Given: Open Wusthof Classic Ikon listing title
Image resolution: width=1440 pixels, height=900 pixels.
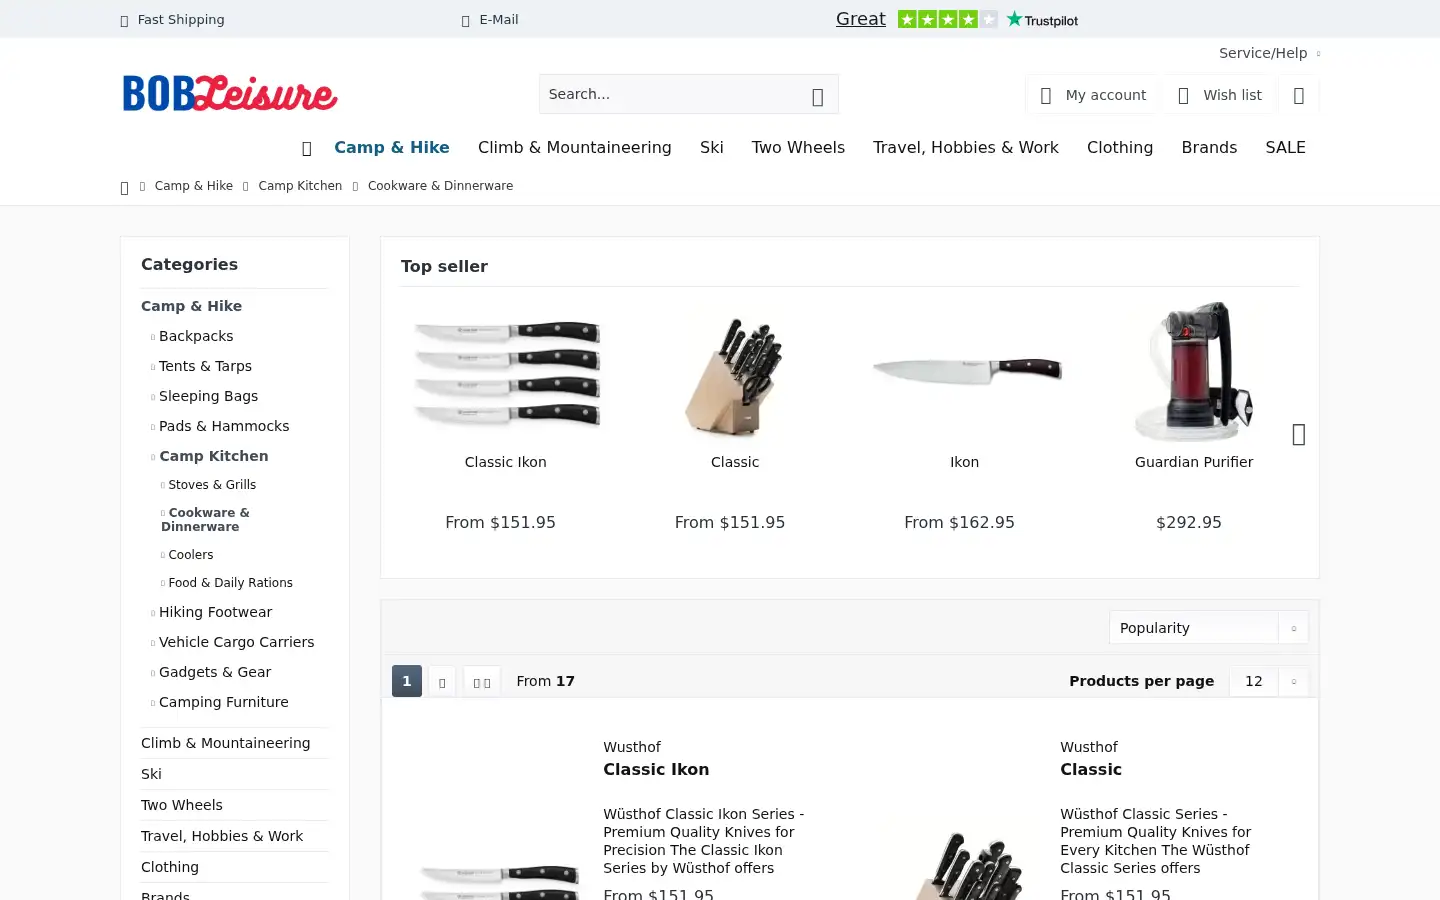Looking at the screenshot, I should pos(656,769).
